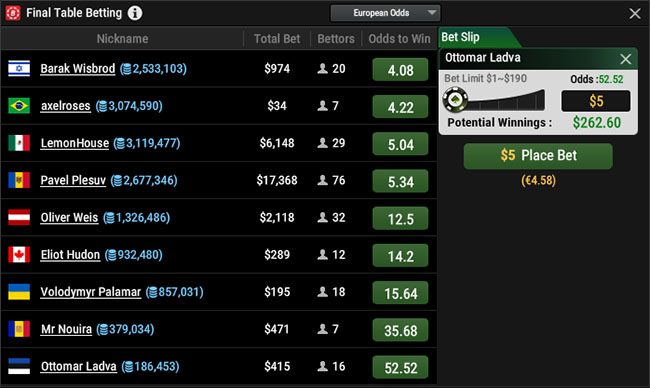Click the (€4.58) converted amount text
The image size is (650, 388).
click(538, 180)
